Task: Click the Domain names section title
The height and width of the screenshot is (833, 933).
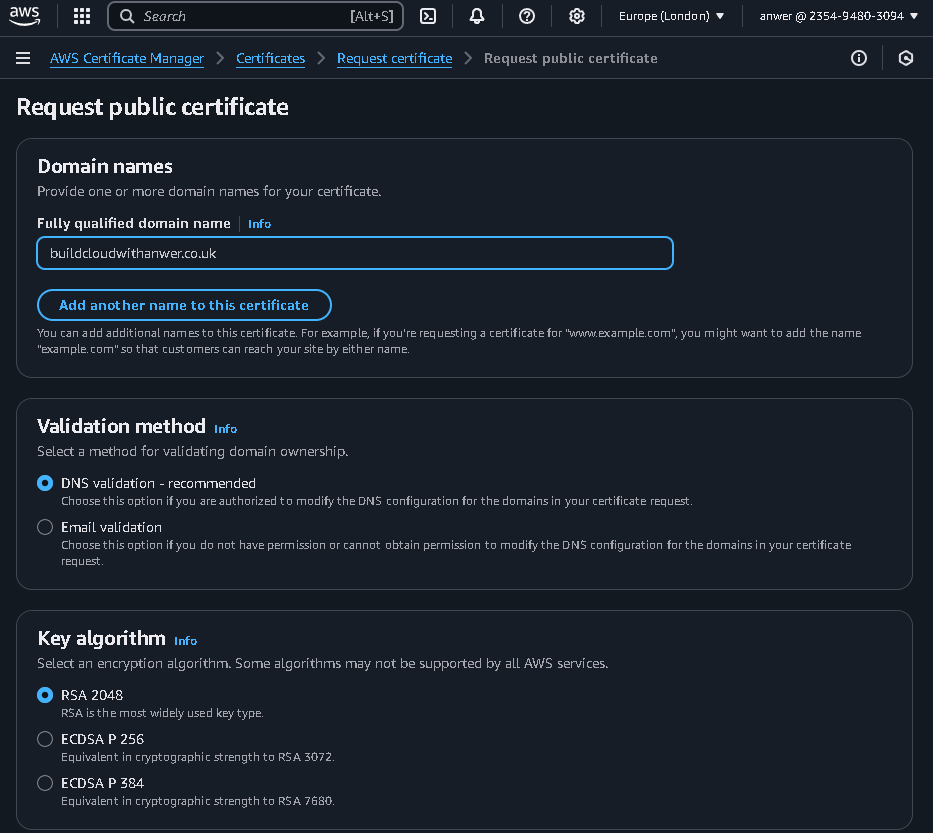Action: click(x=105, y=167)
